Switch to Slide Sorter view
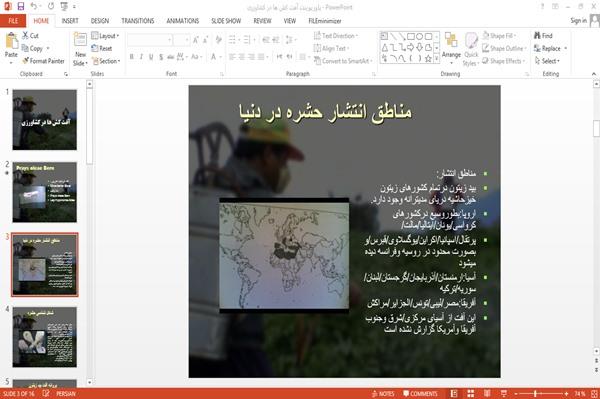Image resolution: width=600 pixels, height=399 pixels. point(471,394)
